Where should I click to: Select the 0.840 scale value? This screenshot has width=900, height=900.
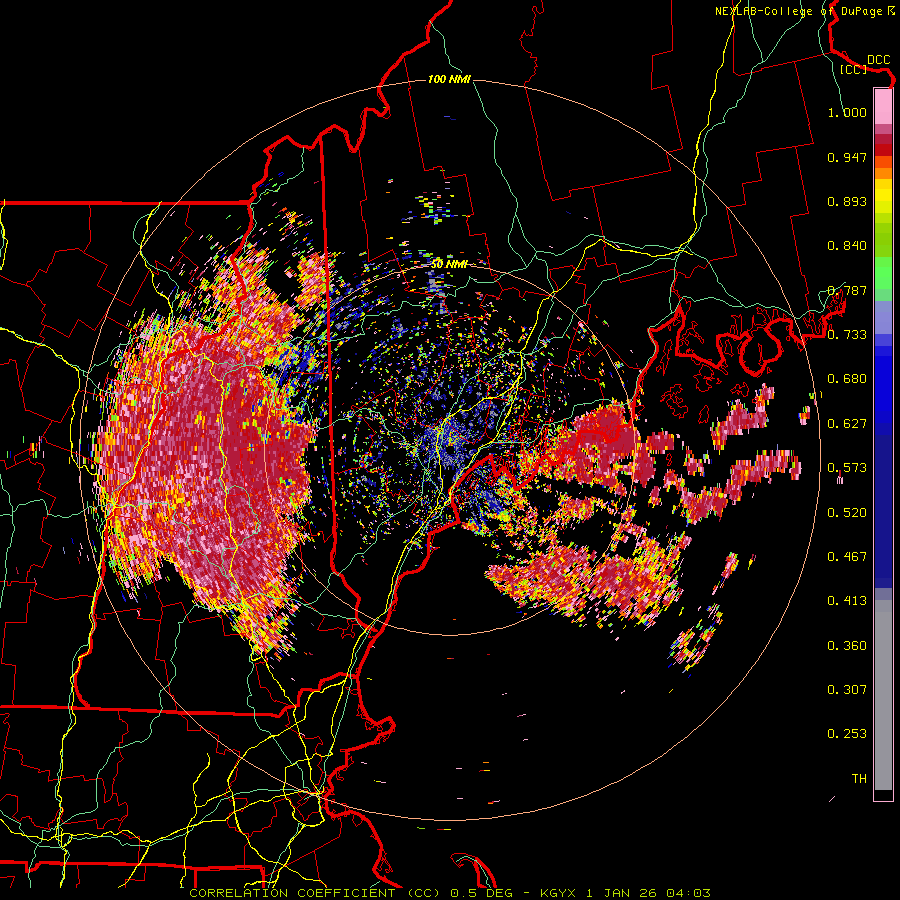(x=847, y=246)
